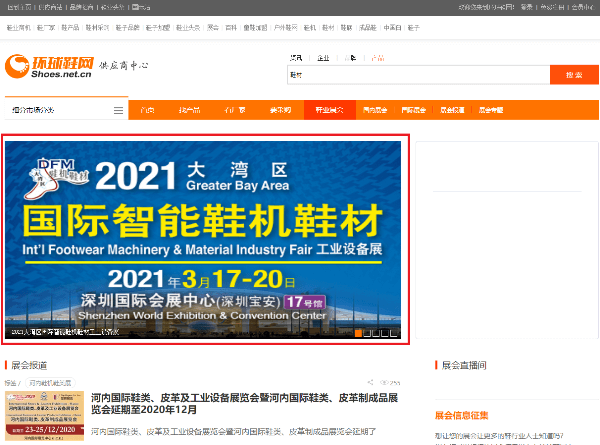Open the Hanoi exhibition article thumbnail
The width and height of the screenshot is (600, 445).
coord(44,416)
